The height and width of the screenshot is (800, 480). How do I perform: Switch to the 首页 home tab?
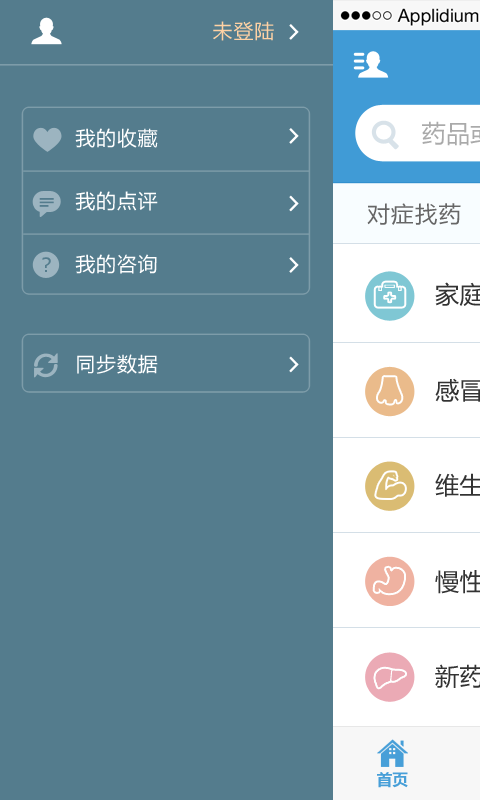(x=392, y=764)
